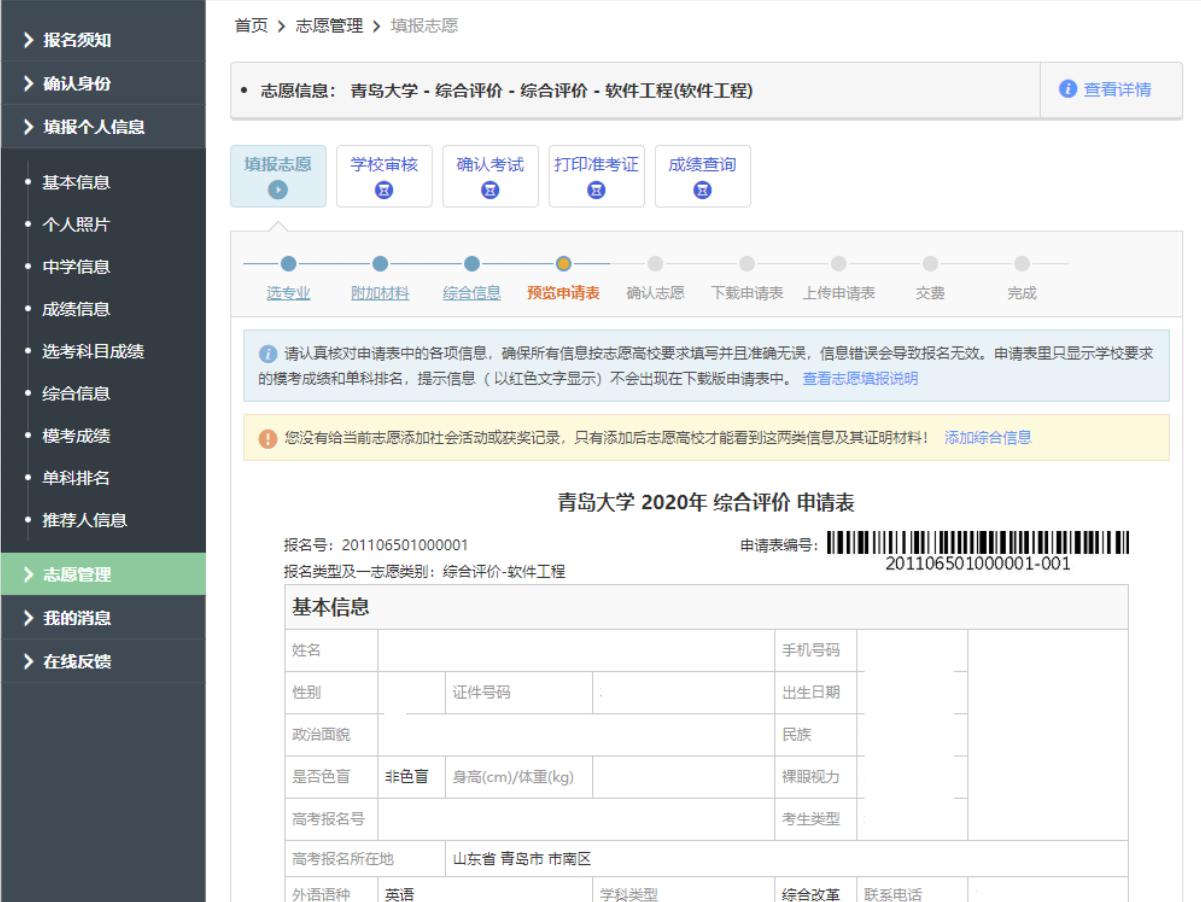
Task: Switch to the 学校审核 tab
Action: tap(384, 176)
